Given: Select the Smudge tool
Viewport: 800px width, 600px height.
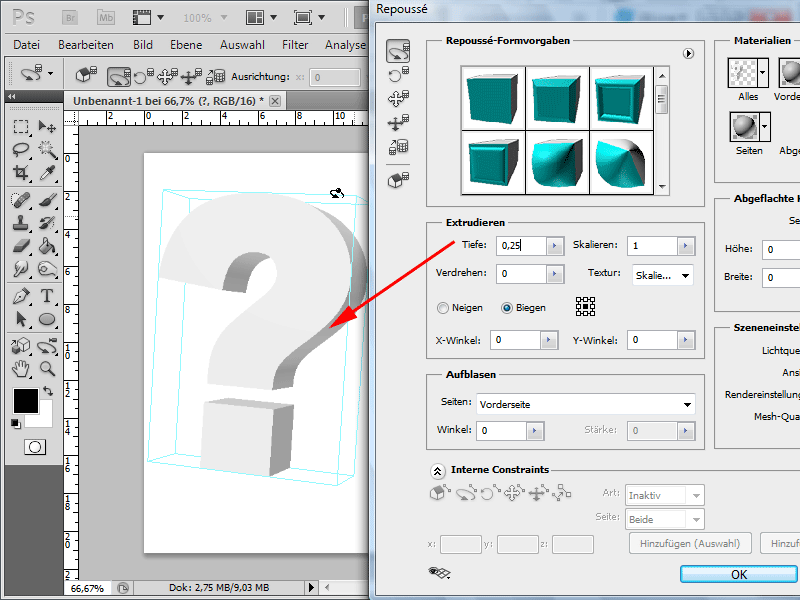Looking at the screenshot, I should (21, 269).
